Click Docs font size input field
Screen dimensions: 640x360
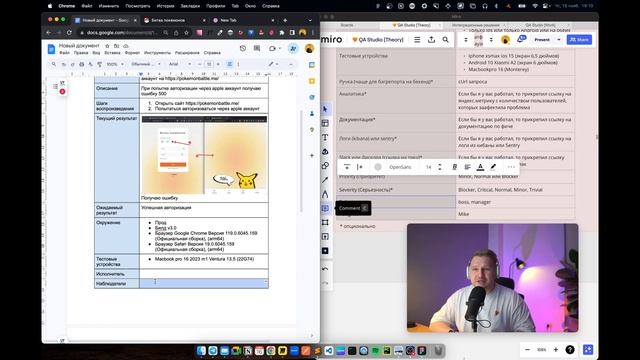209,64
